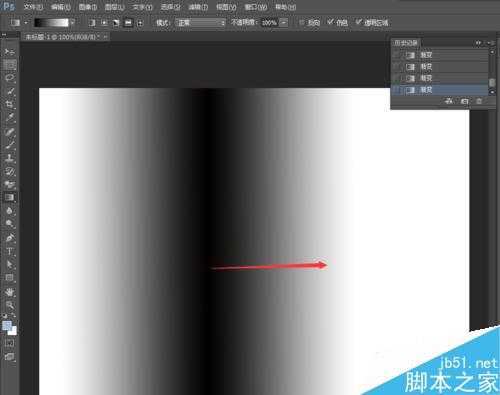Create a new history snapshot
Image resolution: width=500 pixels, height=395 pixels.
click(464, 101)
